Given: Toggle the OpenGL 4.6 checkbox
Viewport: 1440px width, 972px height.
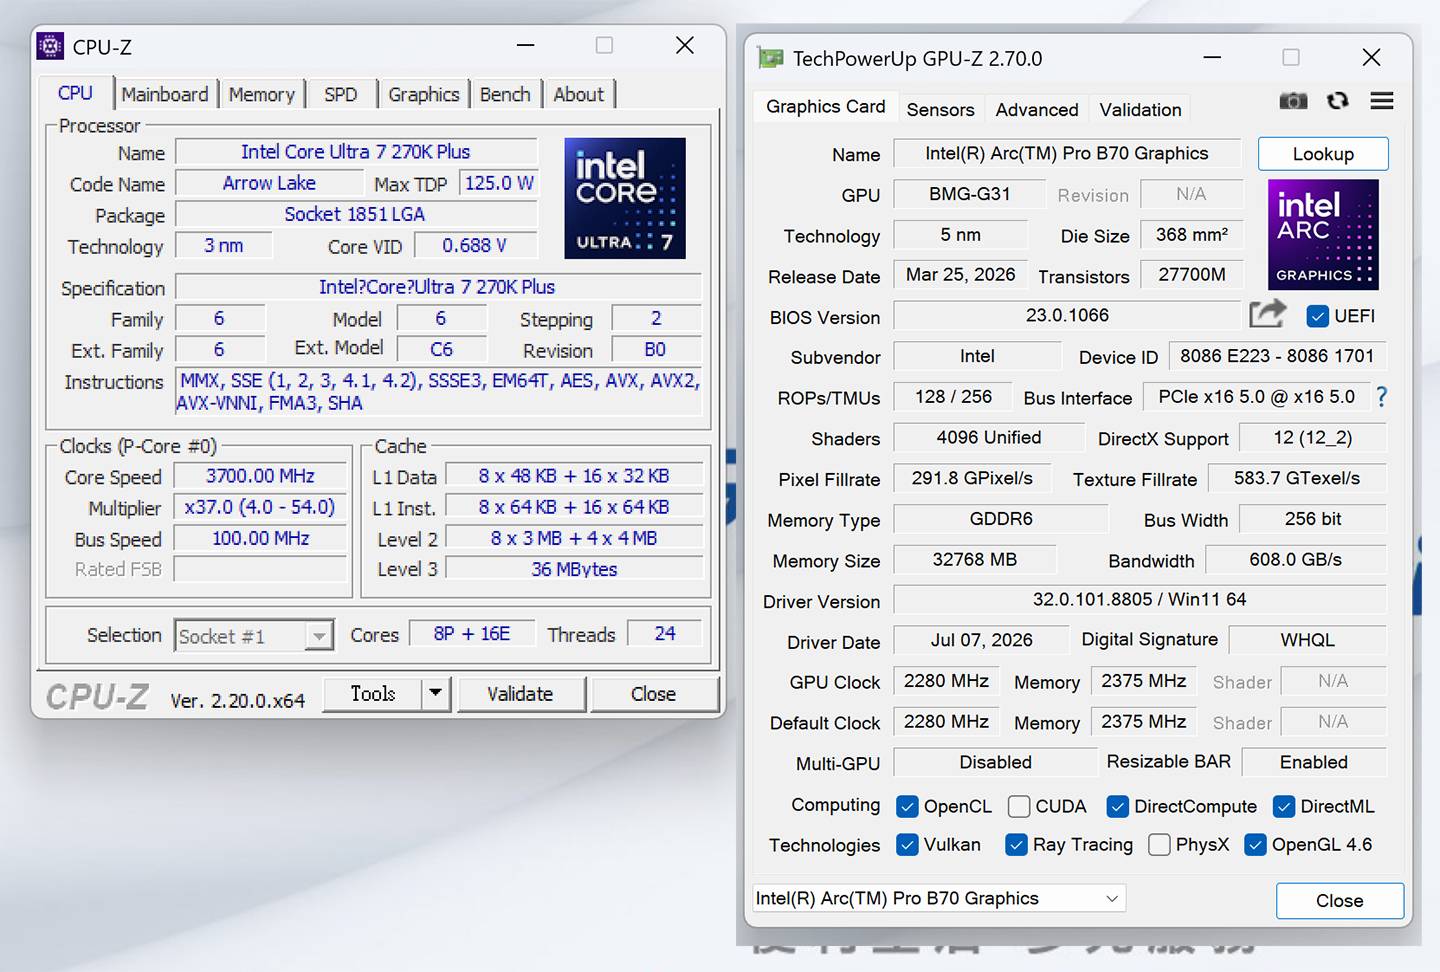Looking at the screenshot, I should pos(1255,845).
